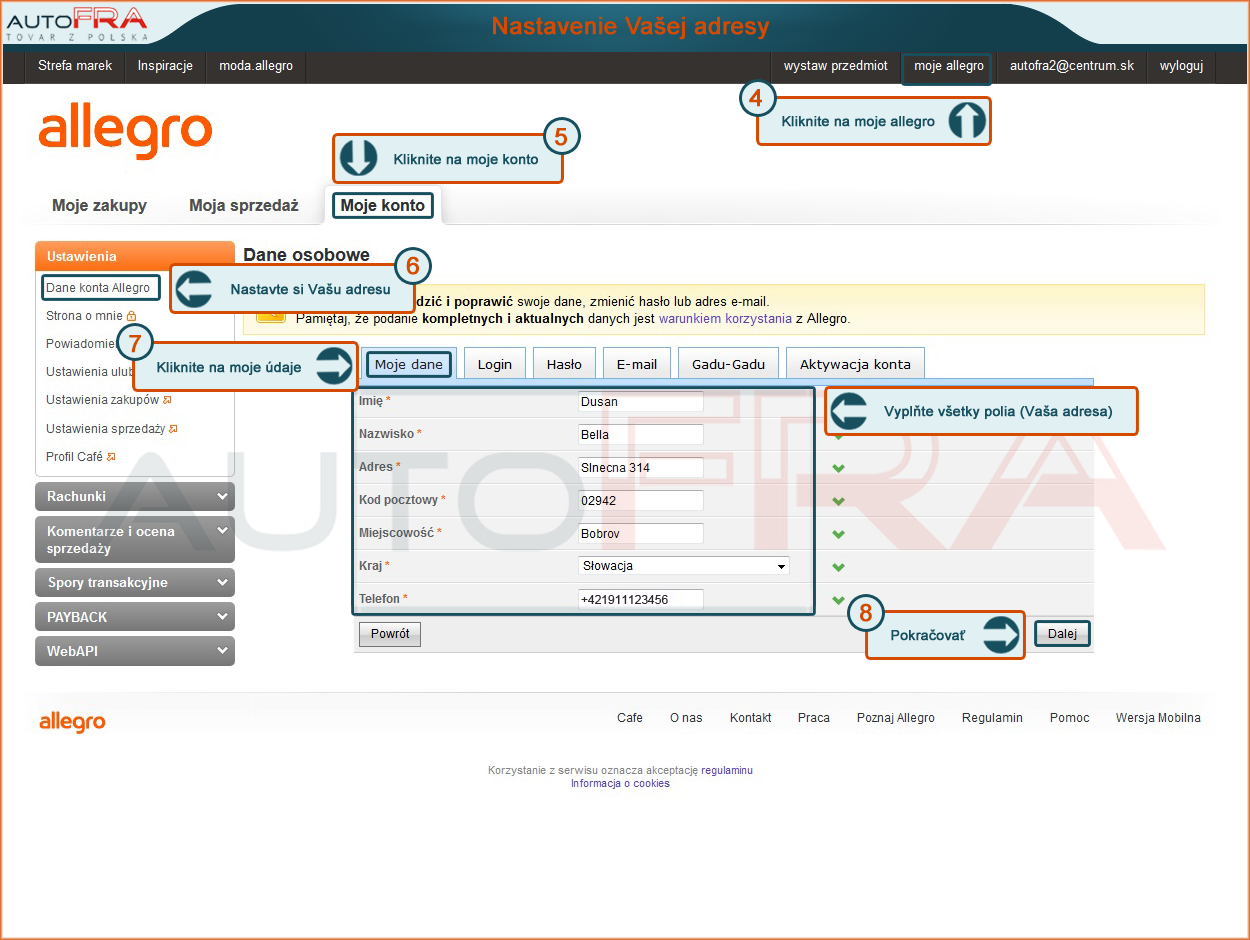Expand the PAYBACK sidebar section
Screen dimensions: 1250x940
pos(135,617)
